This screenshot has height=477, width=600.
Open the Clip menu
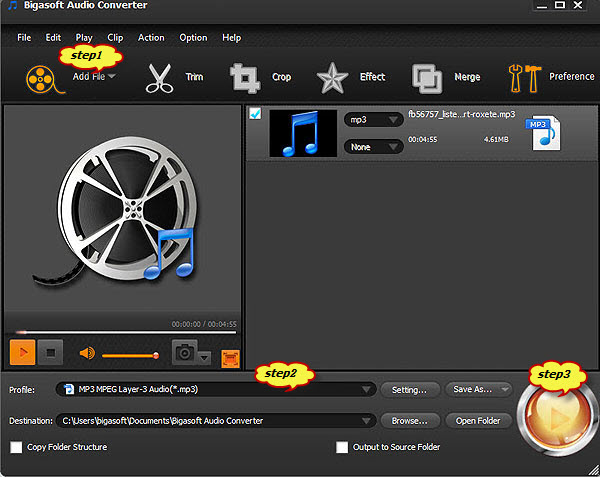(x=115, y=37)
